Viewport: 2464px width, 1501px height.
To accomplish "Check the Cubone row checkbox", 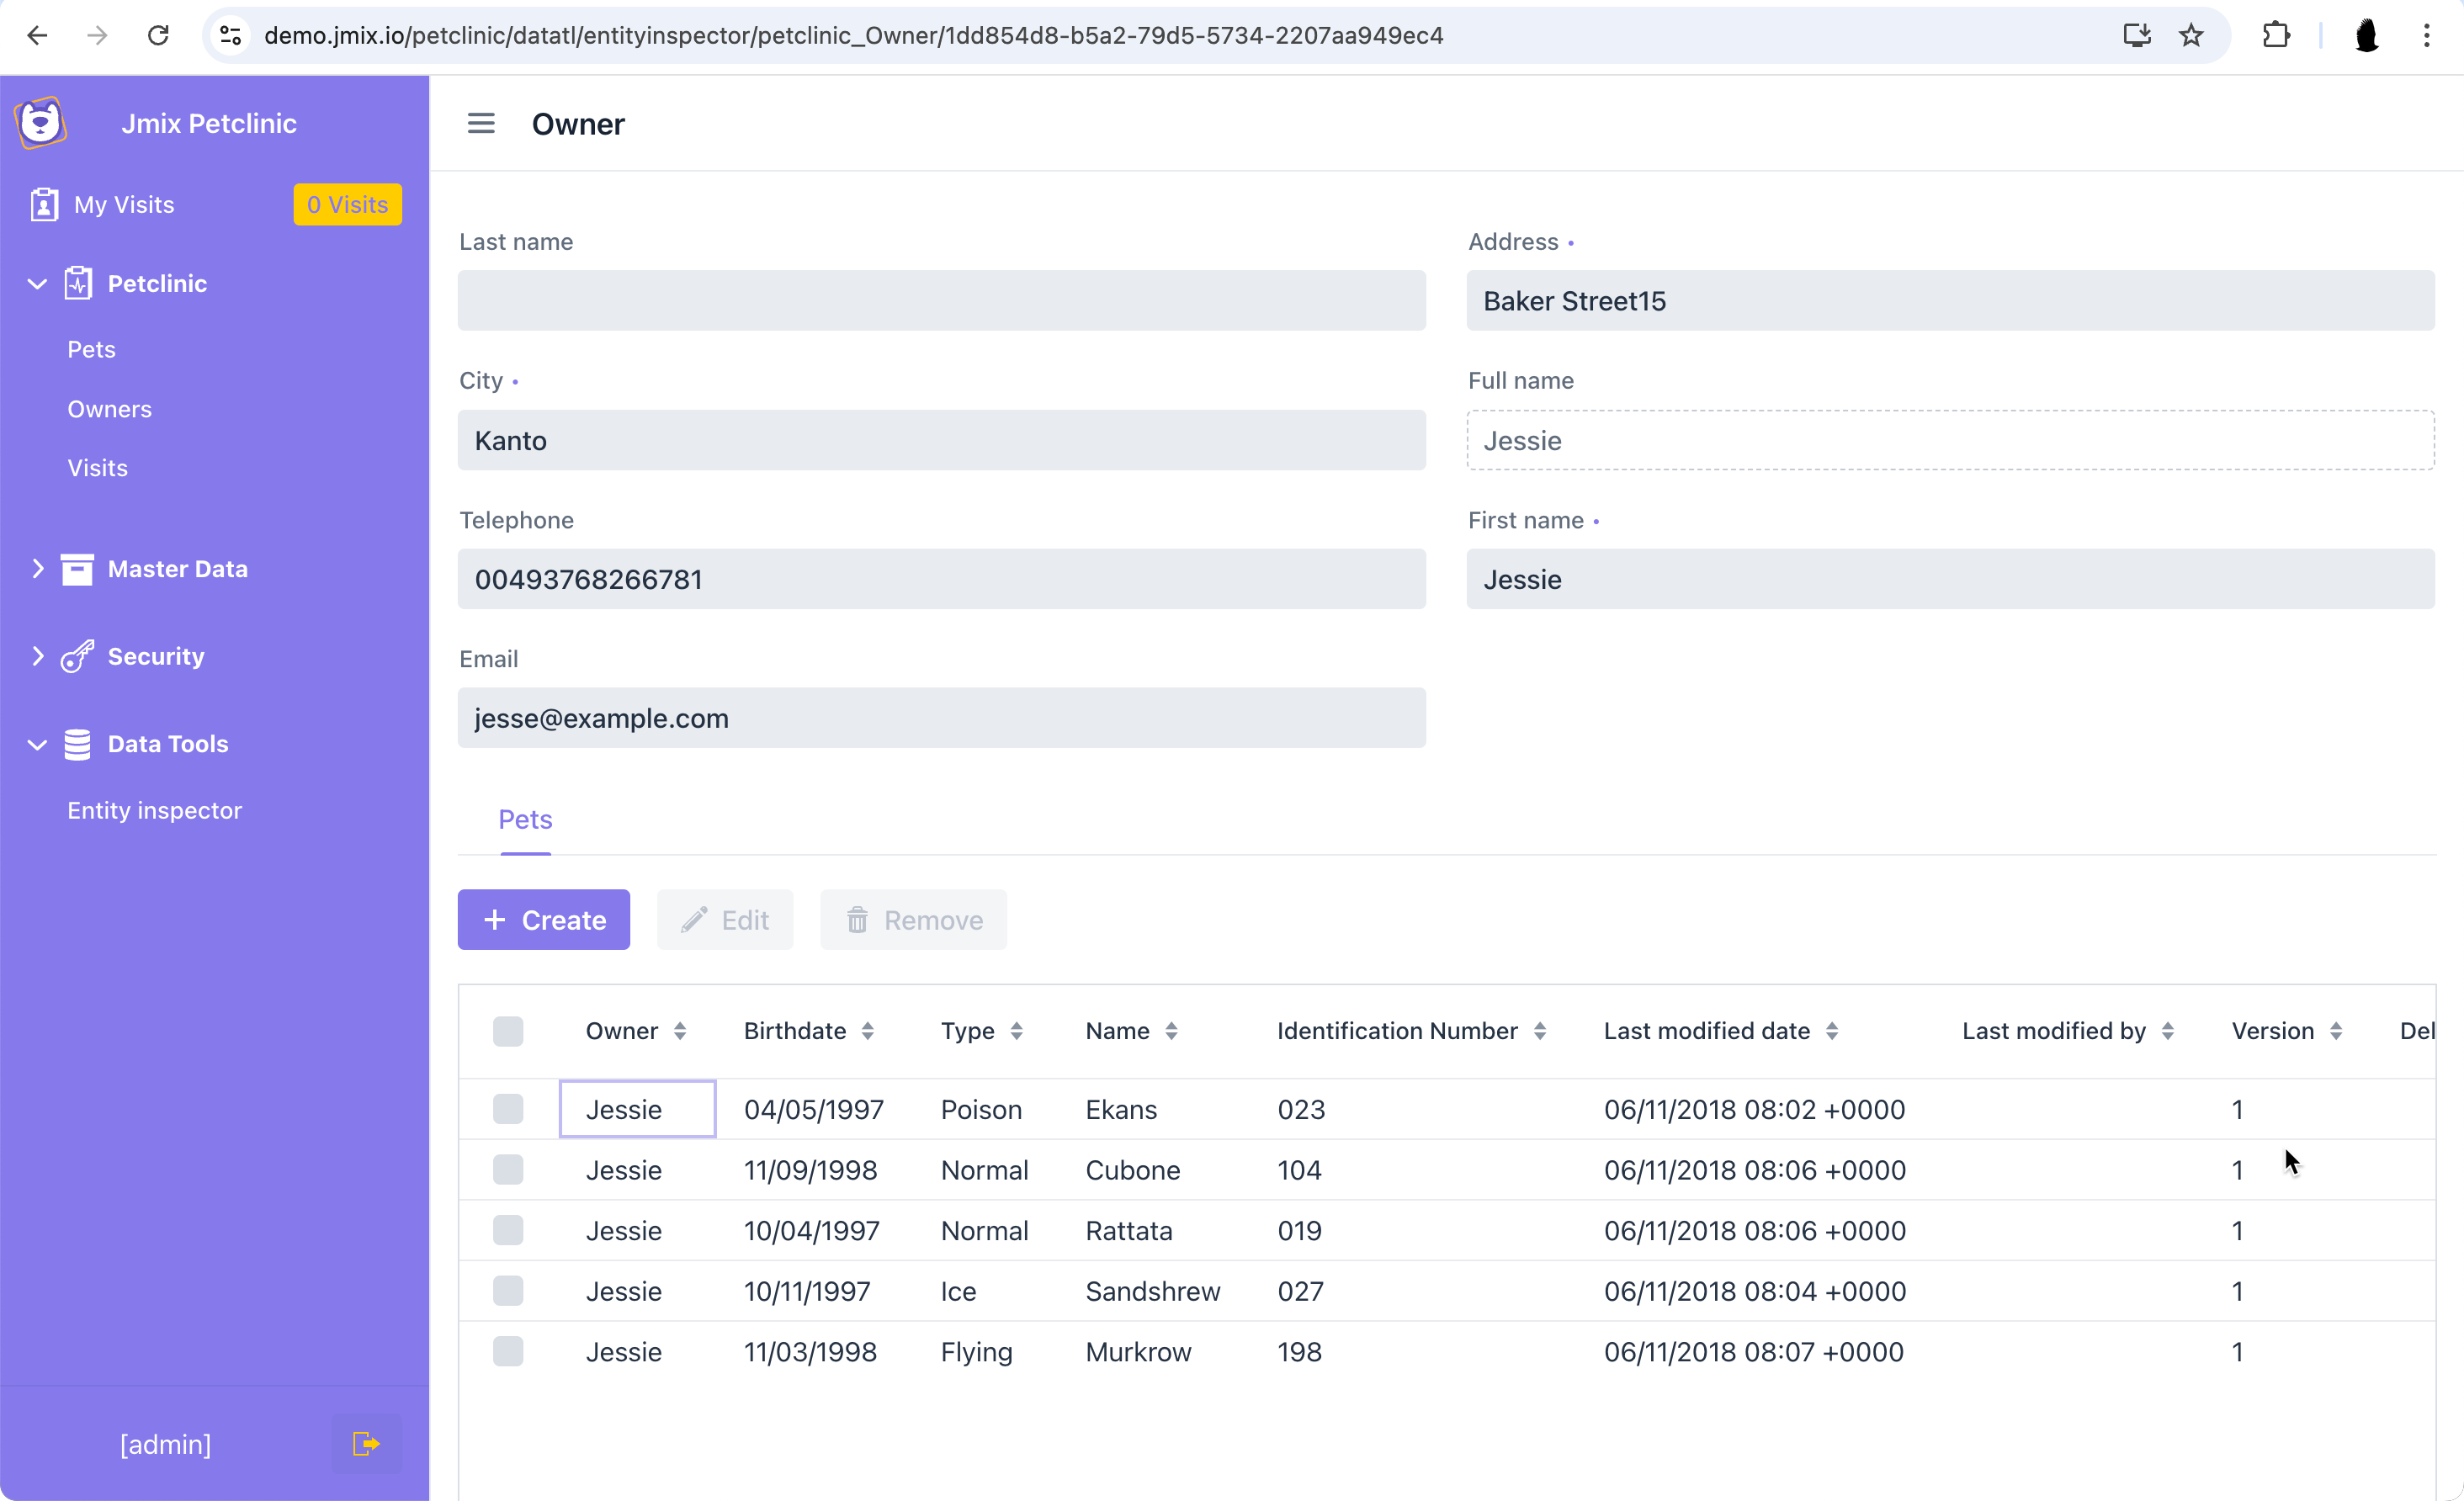I will (508, 1170).
